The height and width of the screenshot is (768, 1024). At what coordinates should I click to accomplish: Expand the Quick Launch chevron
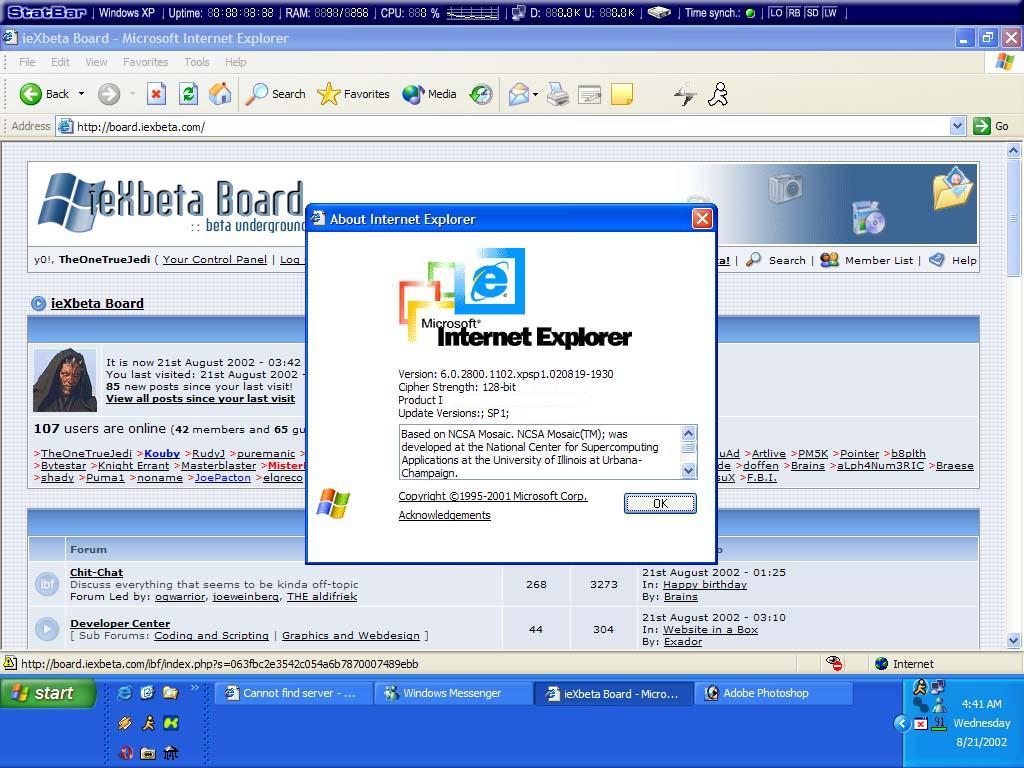(x=195, y=688)
